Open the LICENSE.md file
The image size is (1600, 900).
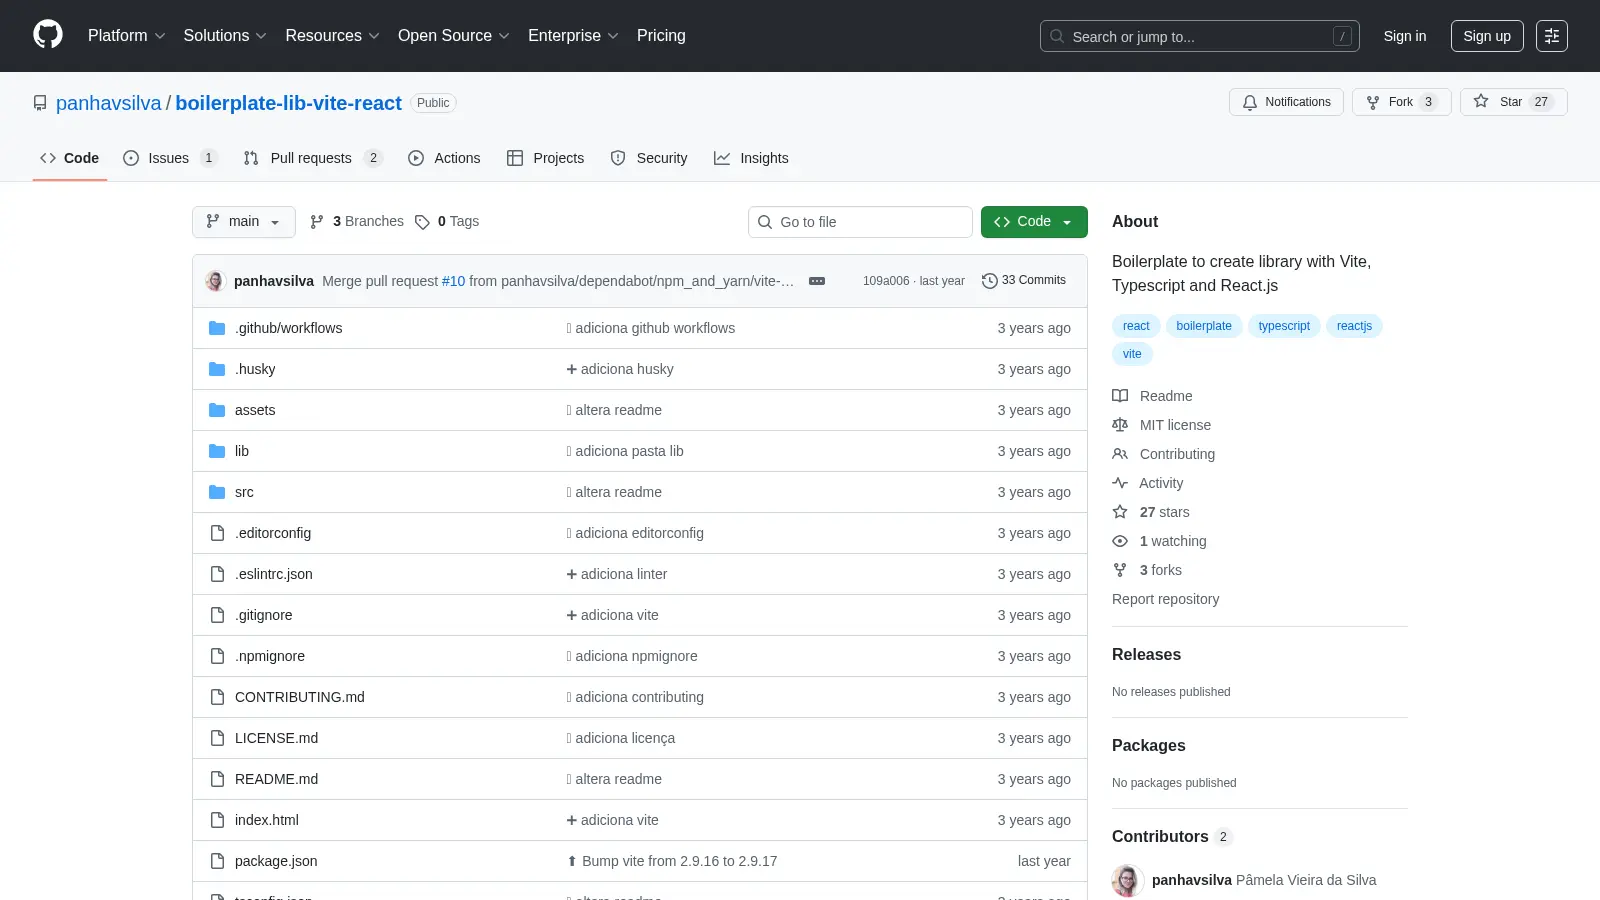click(x=276, y=738)
